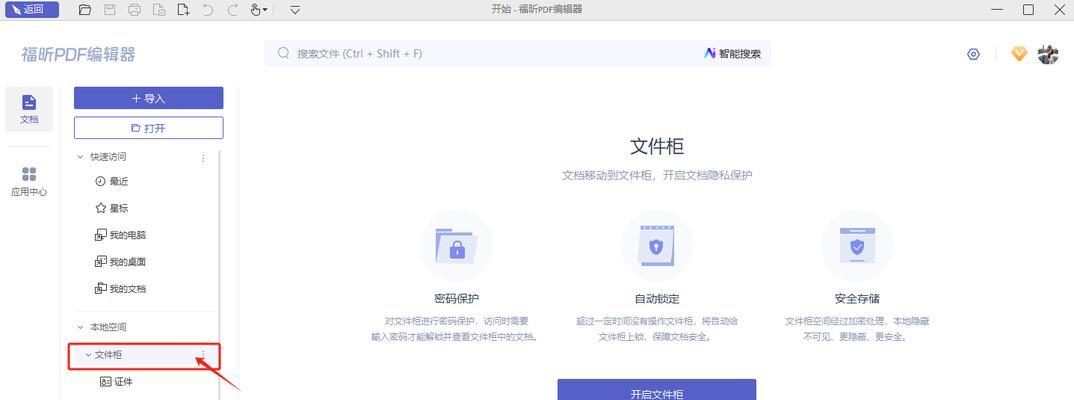The width and height of the screenshot is (1074, 400).
Task: Click the 自动锁定 calendar shield icon
Action: (656, 245)
